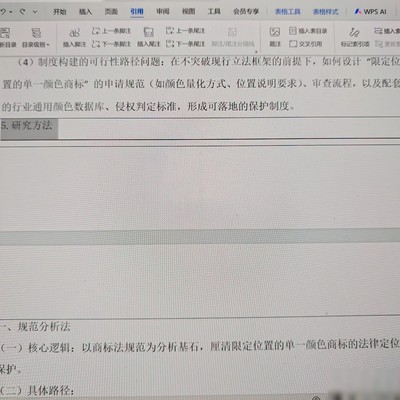
Task: Select the 引用 ribbon tab
Action: pyautogui.click(x=137, y=12)
